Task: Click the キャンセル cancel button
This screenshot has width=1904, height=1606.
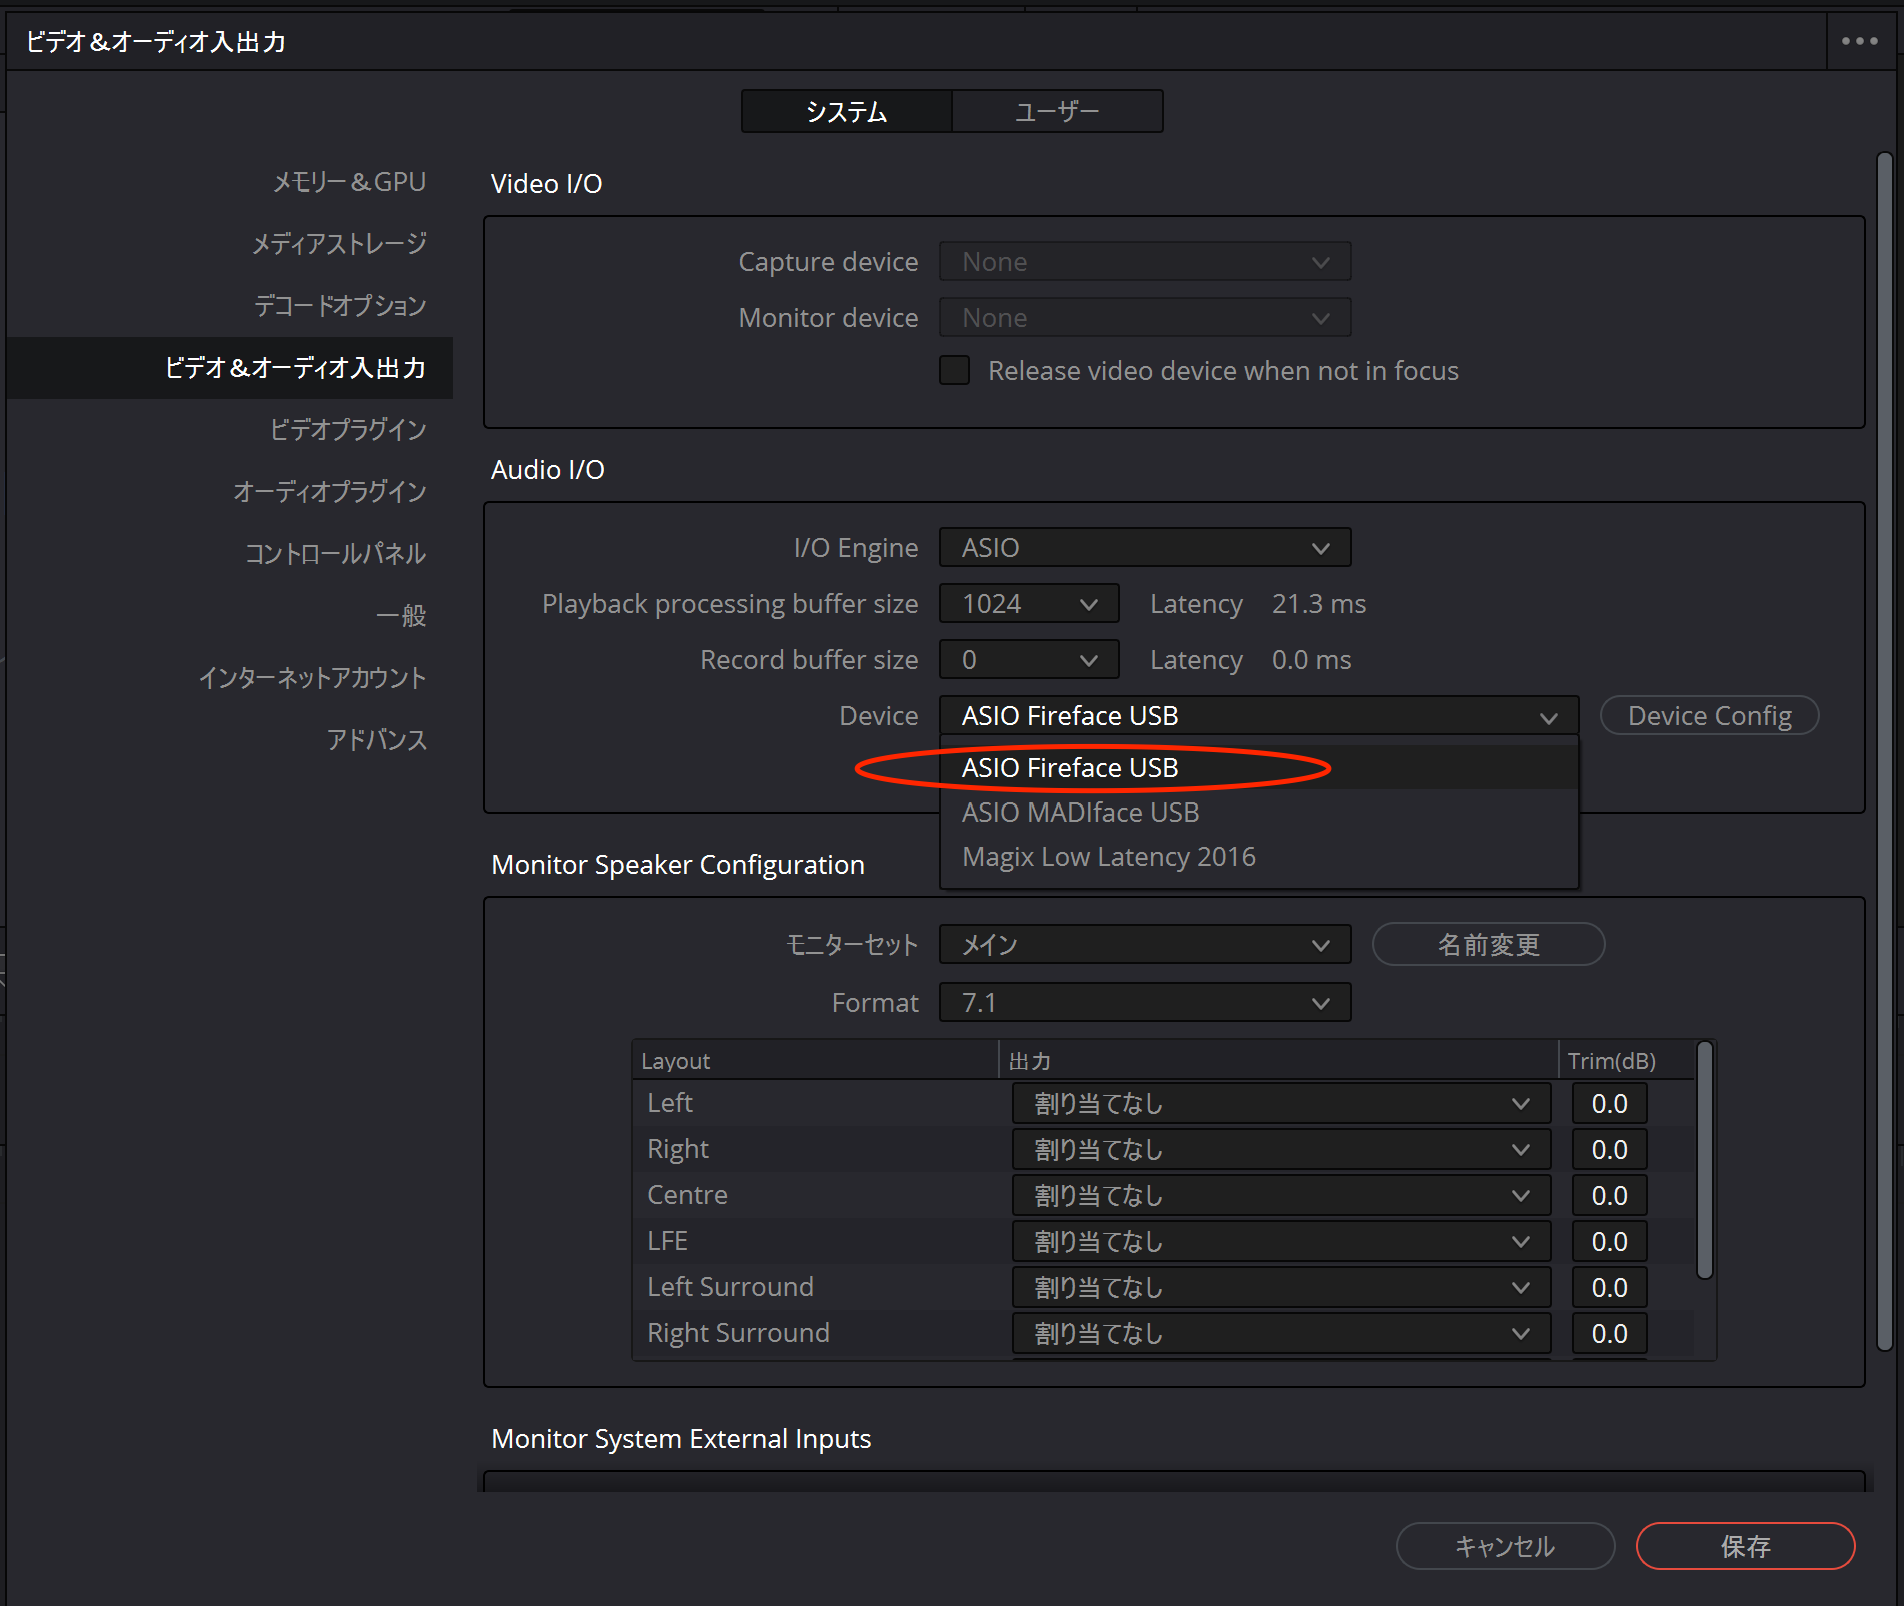Action: (x=1504, y=1546)
